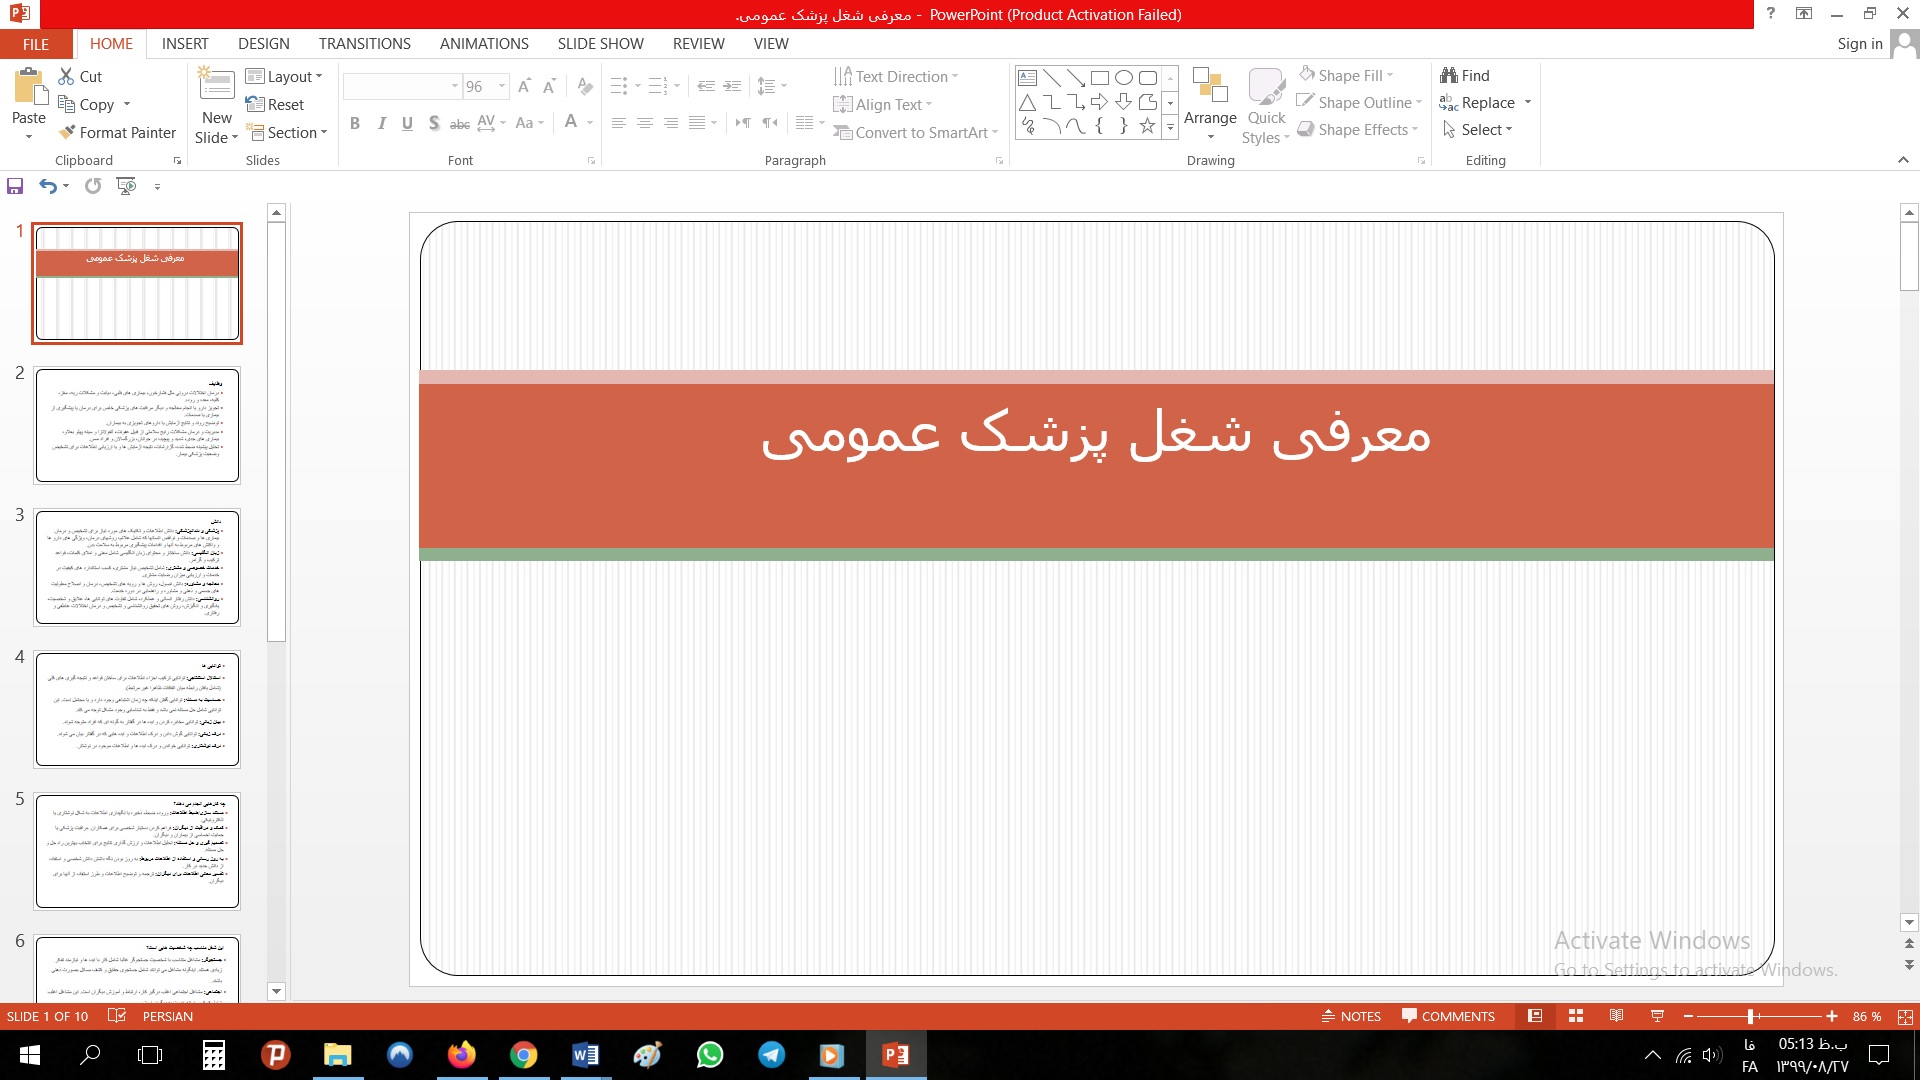Click the Slide Show view icon in status bar
1920x1080 pixels.
1657,1016
